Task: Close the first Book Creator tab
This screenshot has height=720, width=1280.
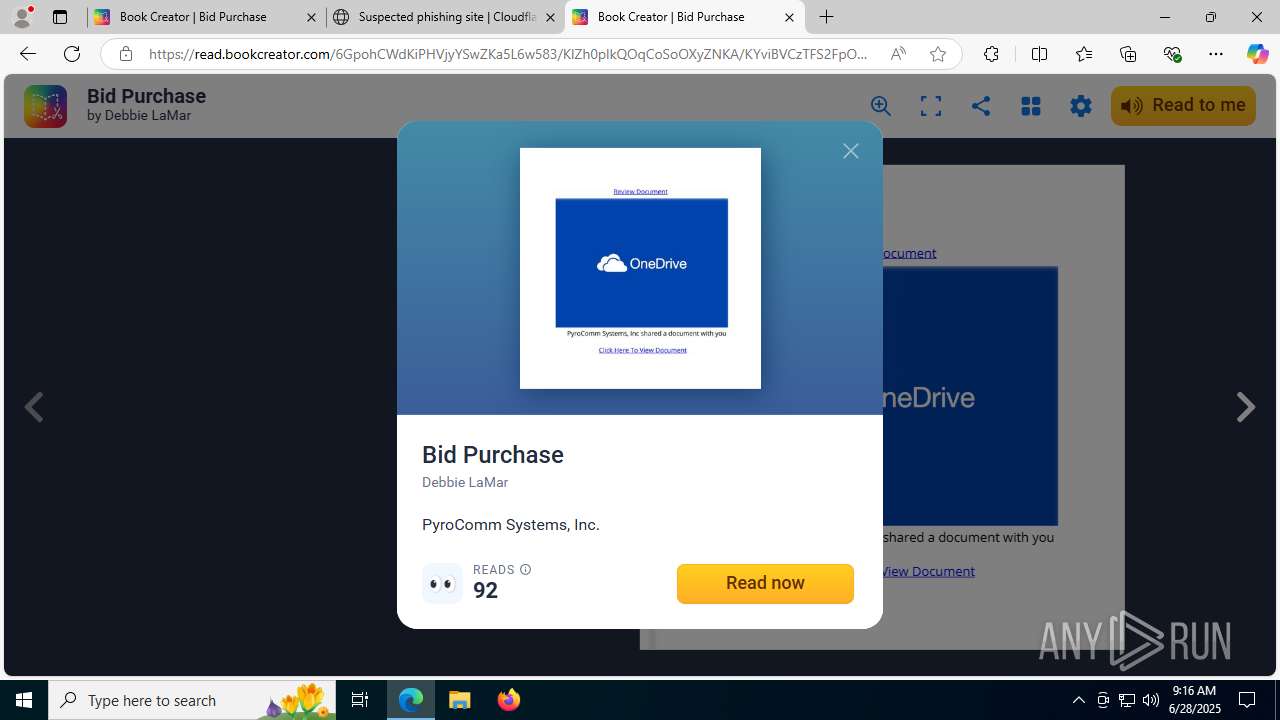Action: tap(311, 17)
